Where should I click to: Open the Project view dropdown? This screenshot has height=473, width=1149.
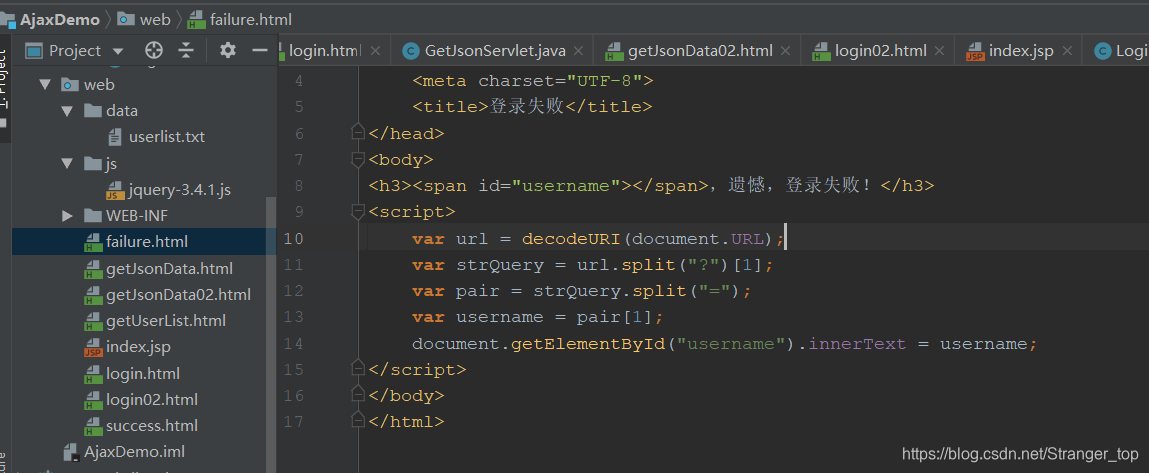pos(117,51)
